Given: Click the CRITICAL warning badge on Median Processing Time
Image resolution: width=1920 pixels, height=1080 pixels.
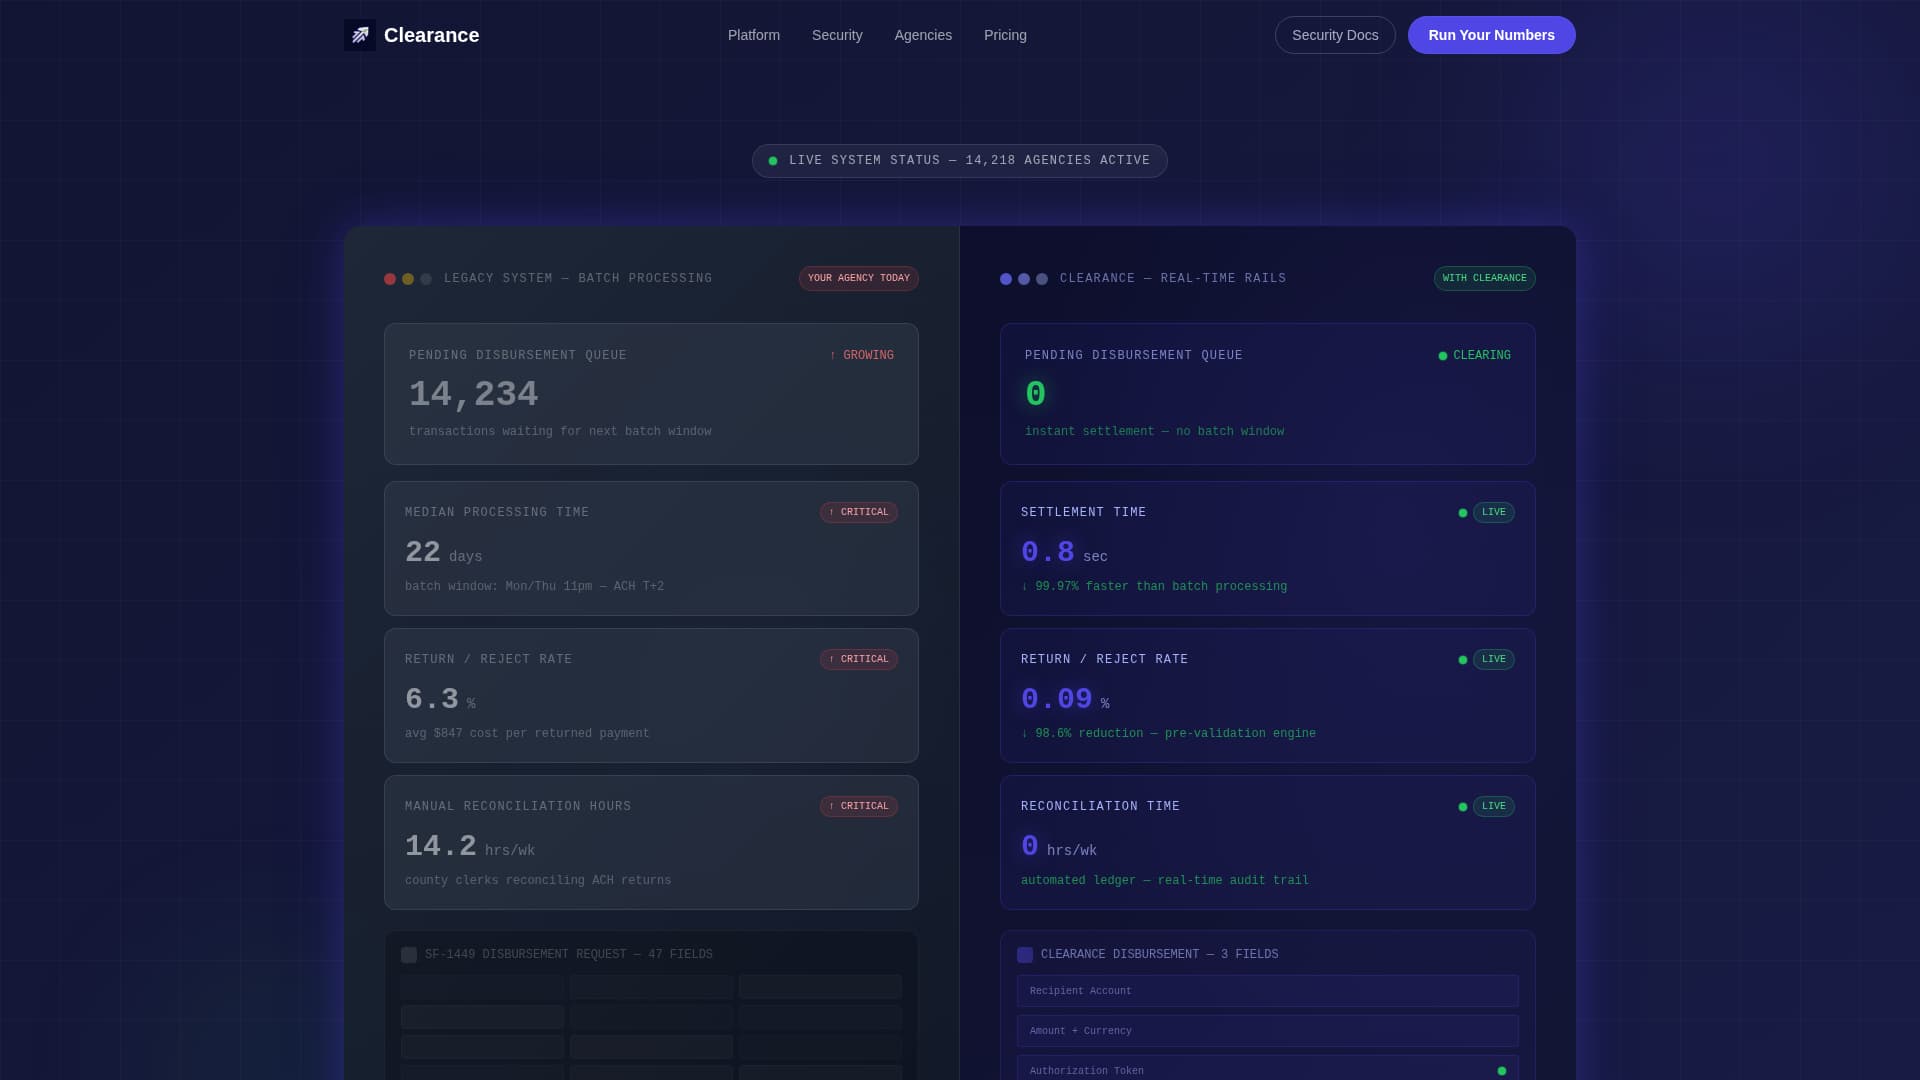Looking at the screenshot, I should click(x=859, y=512).
